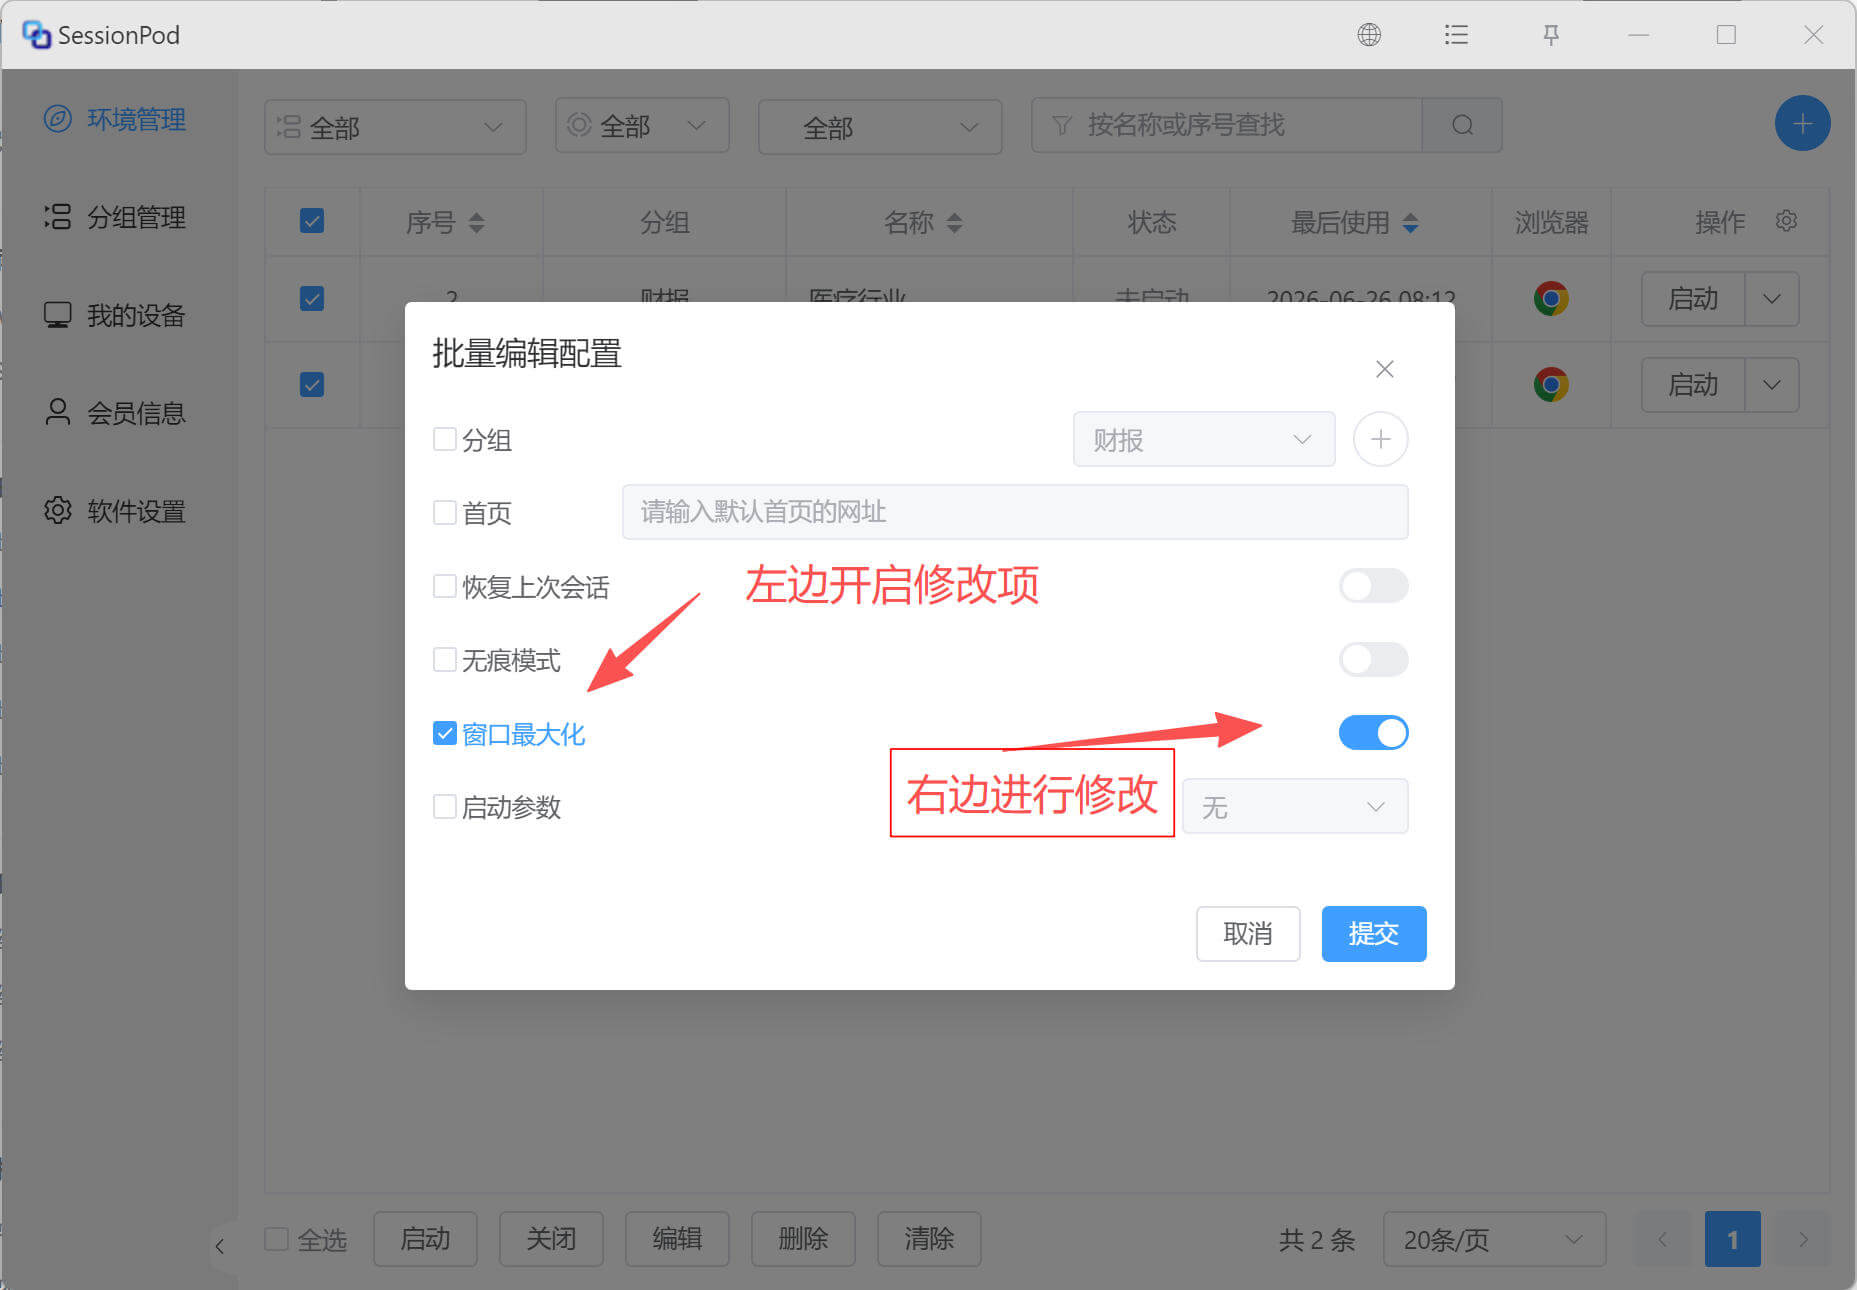Open 我的设备 in sidebar
This screenshot has height=1290, width=1857.
[115, 315]
